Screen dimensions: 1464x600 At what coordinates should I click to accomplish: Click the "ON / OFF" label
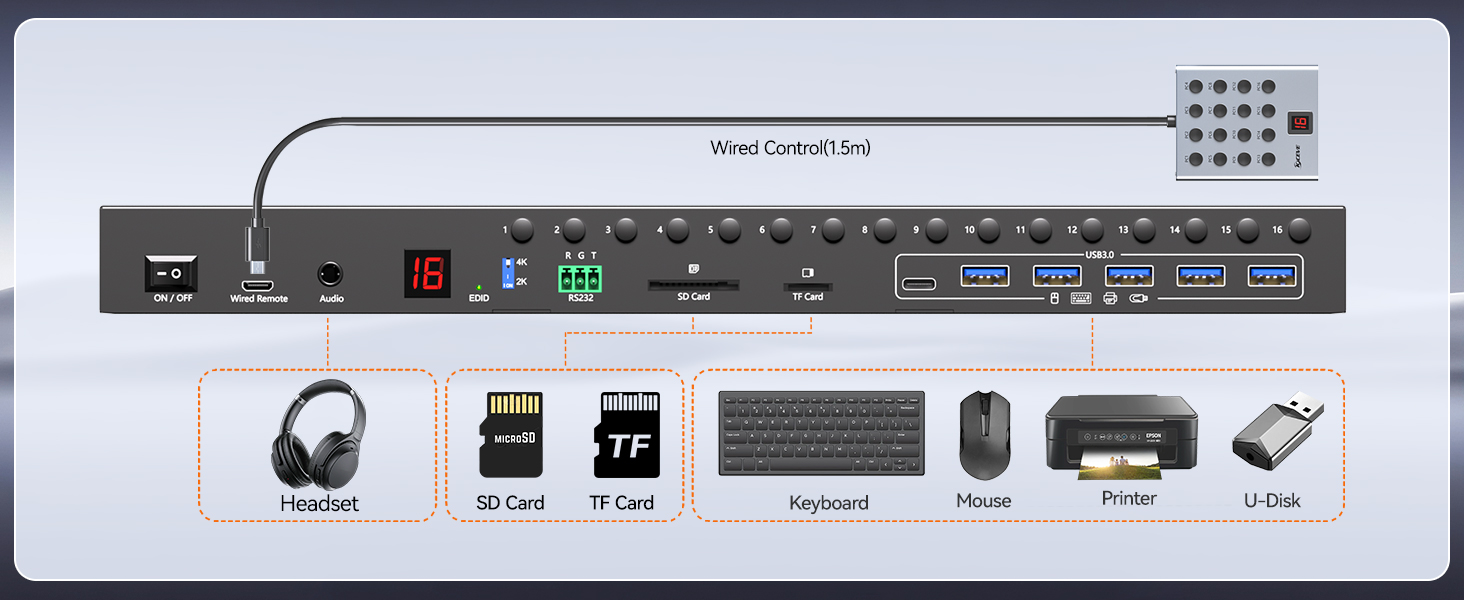click(173, 299)
